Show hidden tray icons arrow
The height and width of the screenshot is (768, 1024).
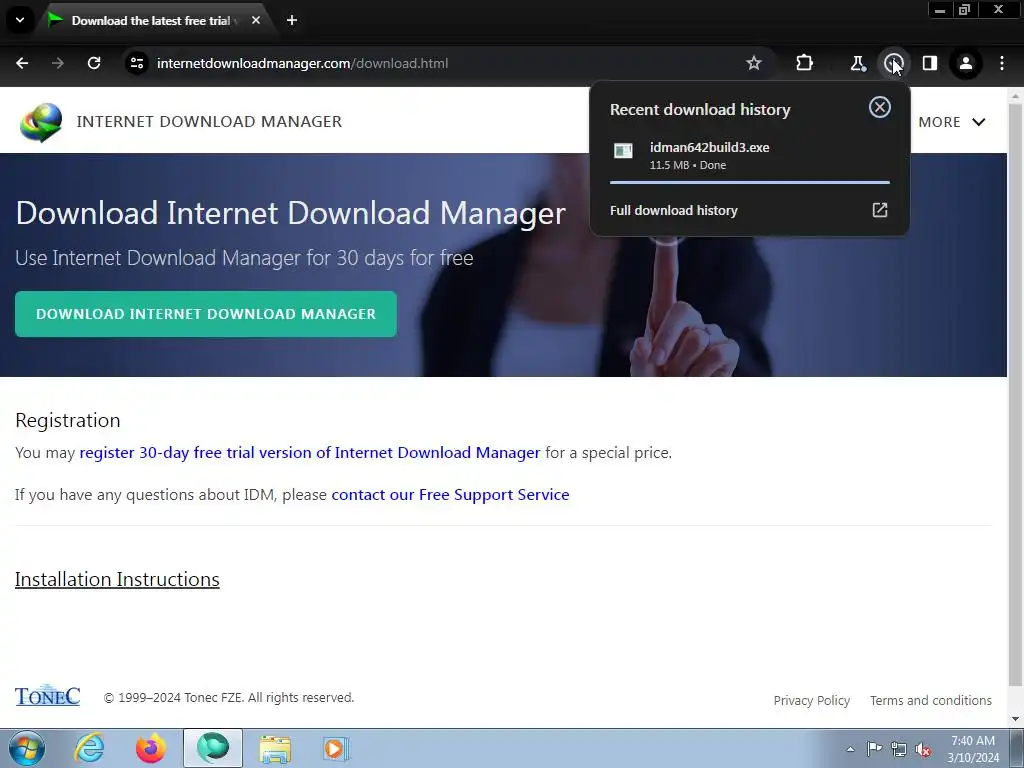pos(850,749)
